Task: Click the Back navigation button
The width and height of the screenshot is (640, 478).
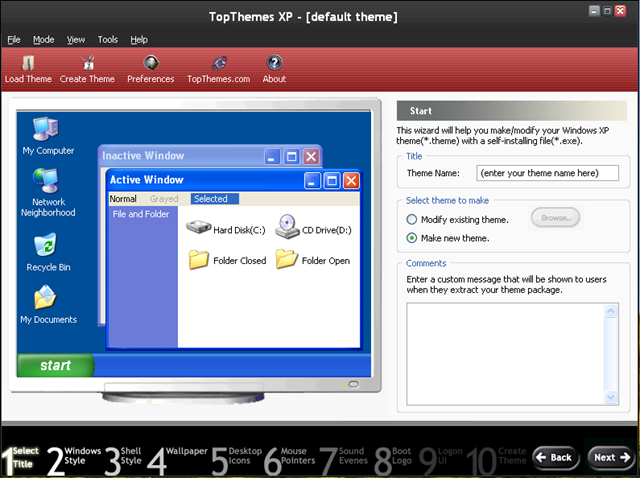Action: pos(556,458)
